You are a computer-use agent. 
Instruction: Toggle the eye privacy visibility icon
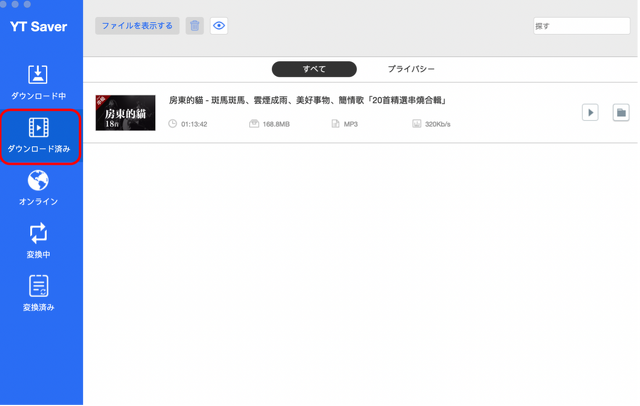pyautogui.click(x=219, y=25)
